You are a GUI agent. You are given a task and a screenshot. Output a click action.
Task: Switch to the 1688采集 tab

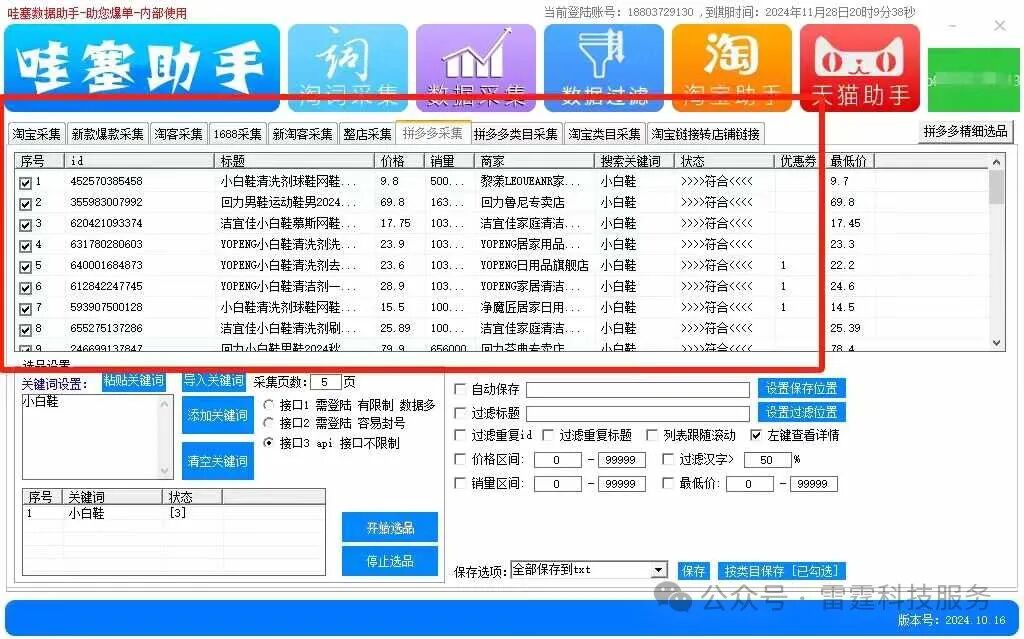pos(237,132)
